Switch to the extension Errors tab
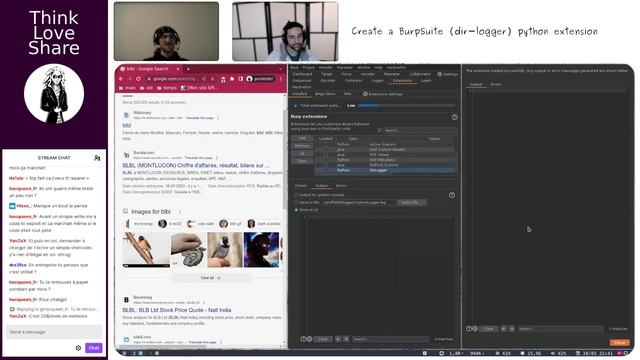This screenshot has width=640, height=360. click(341, 186)
